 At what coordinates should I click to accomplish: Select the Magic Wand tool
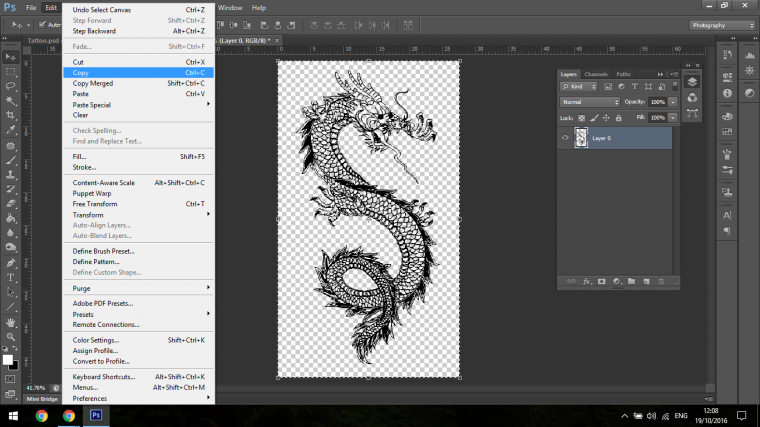pyautogui.click(x=10, y=101)
